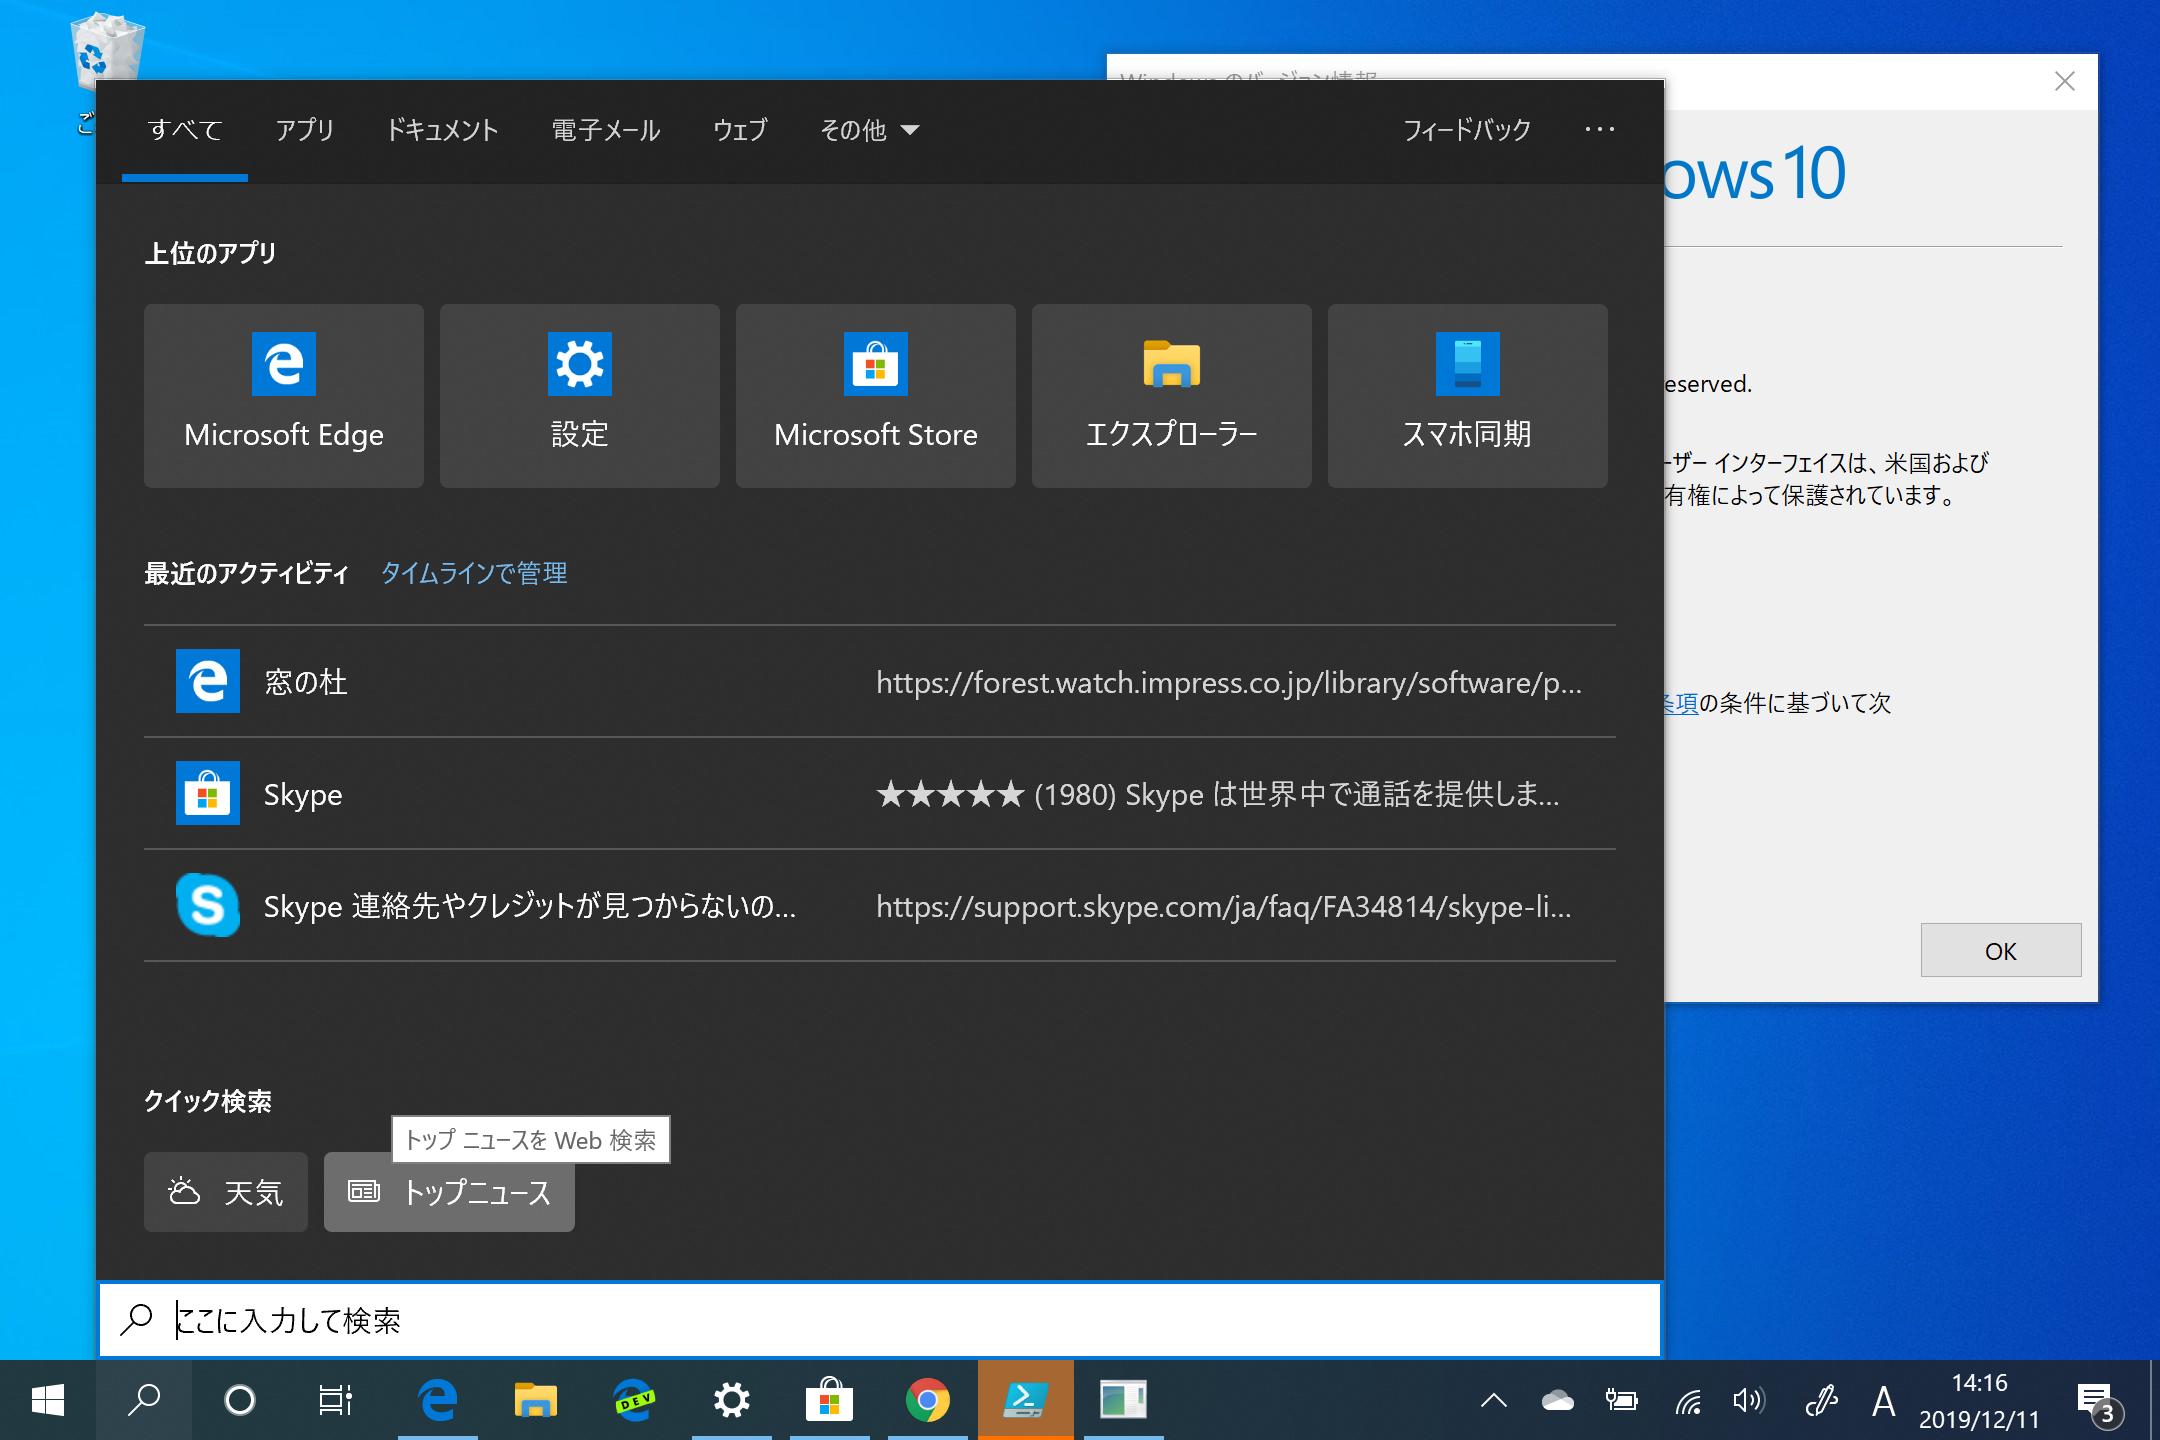
Task: Expand hidden icons in the system tray
Action: point(1494,1400)
